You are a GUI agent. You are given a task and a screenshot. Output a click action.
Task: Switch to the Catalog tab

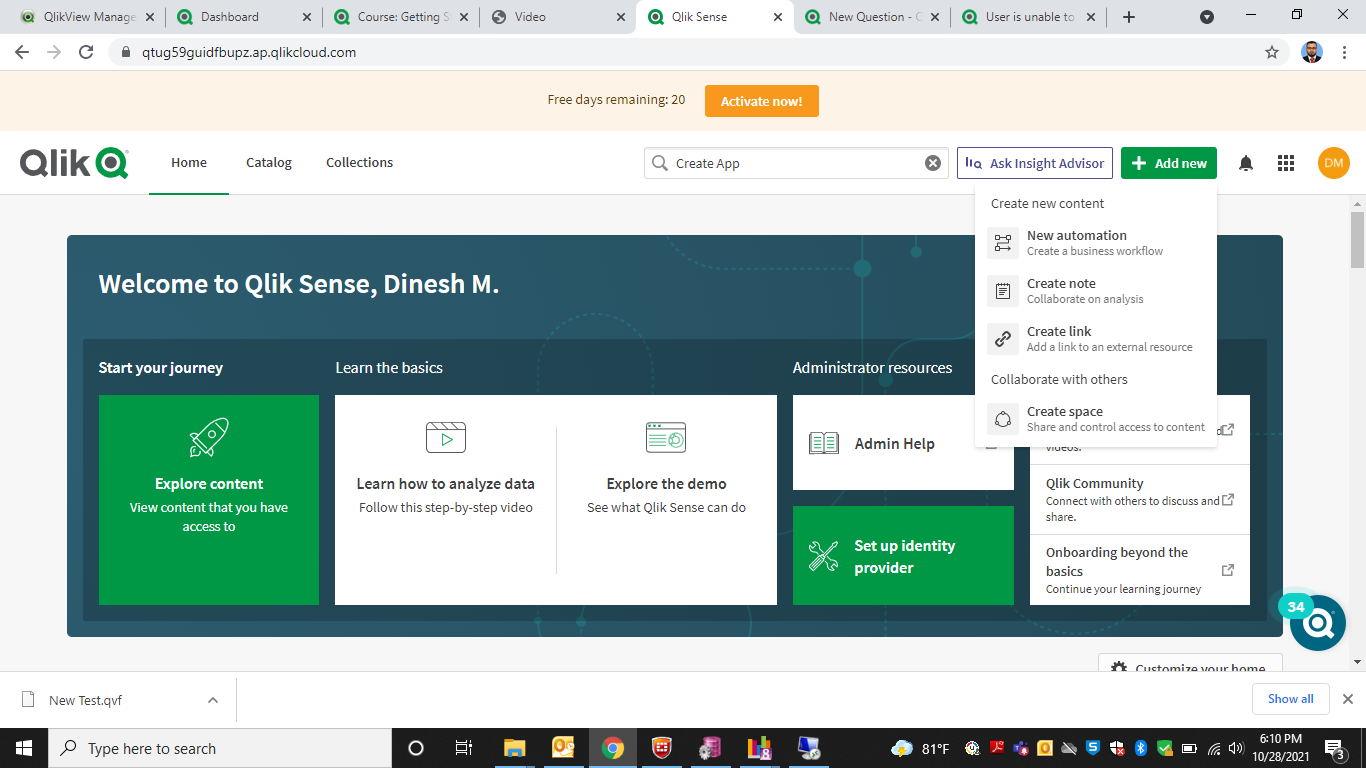click(269, 163)
